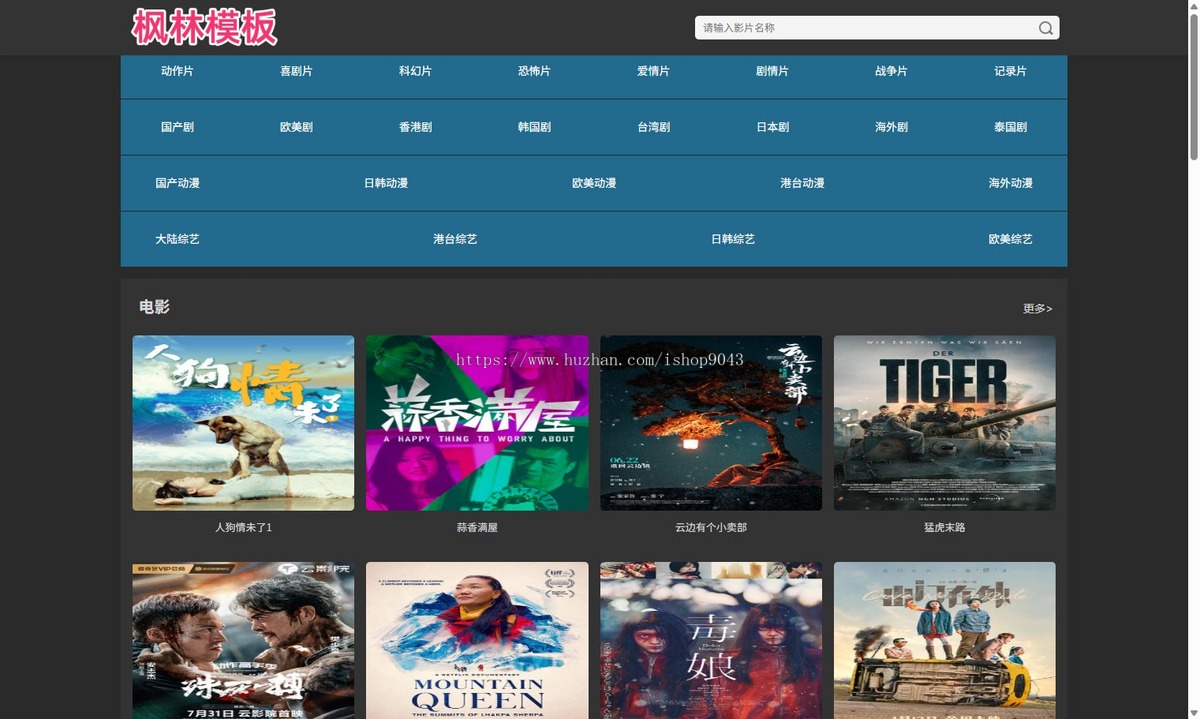
Task: Go to the 日韩综艺 category
Action: pos(733,239)
